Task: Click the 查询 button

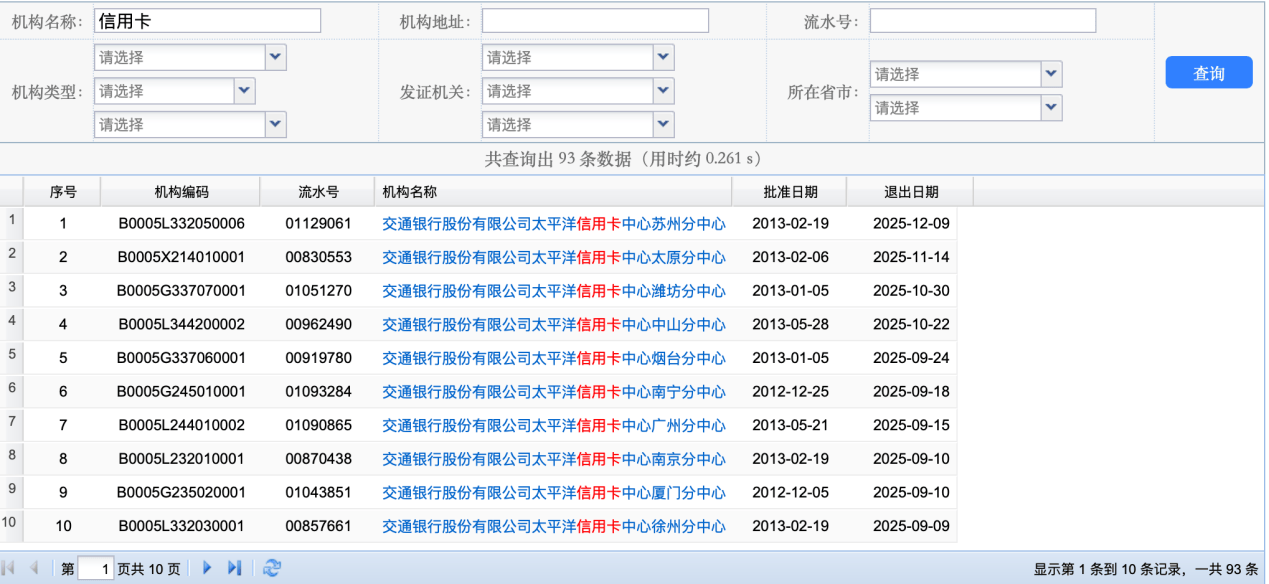Action: [x=1208, y=73]
